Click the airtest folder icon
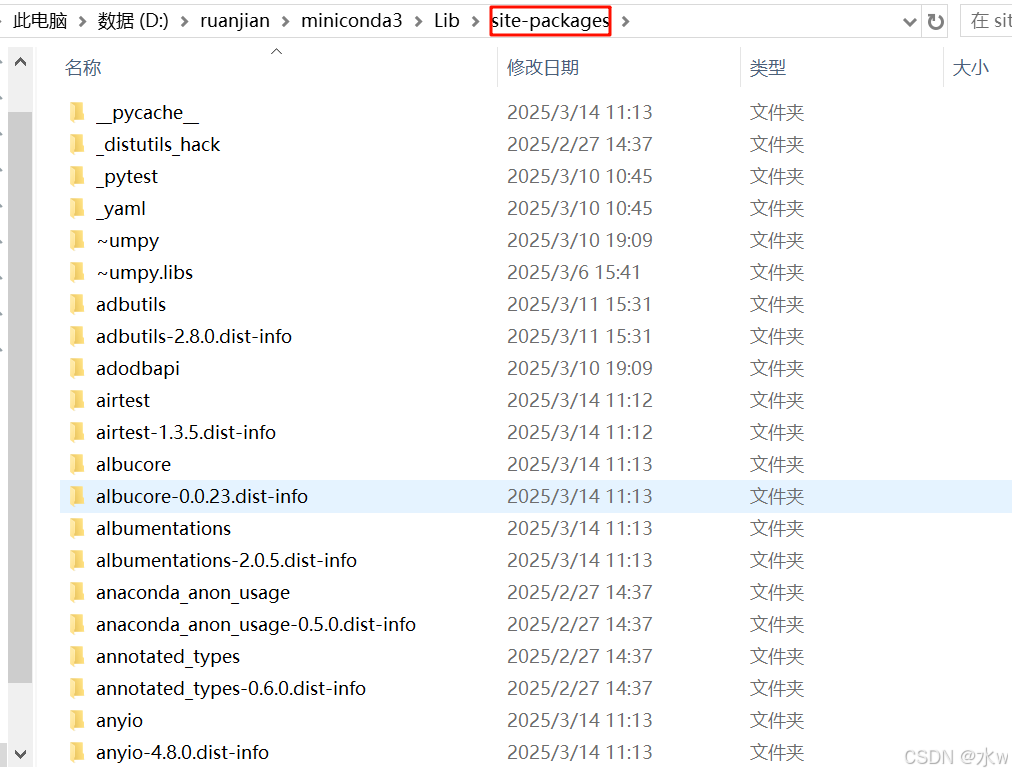1012x775 pixels. pos(77,400)
